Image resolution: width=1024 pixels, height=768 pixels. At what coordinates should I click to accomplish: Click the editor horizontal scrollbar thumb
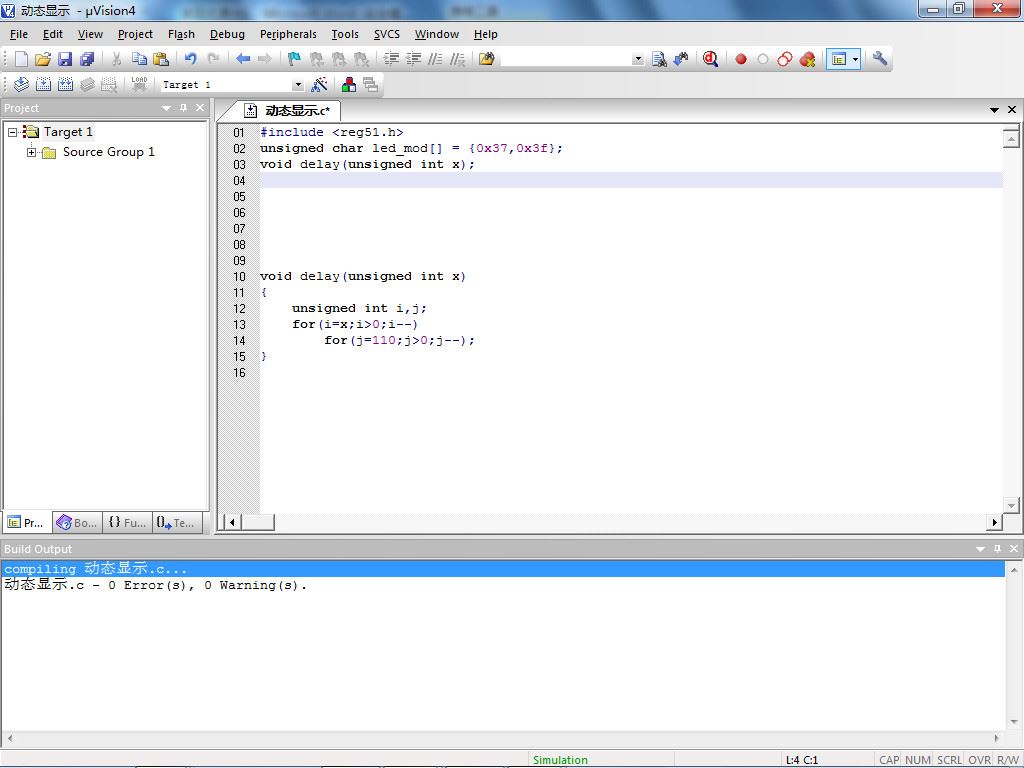pos(257,522)
